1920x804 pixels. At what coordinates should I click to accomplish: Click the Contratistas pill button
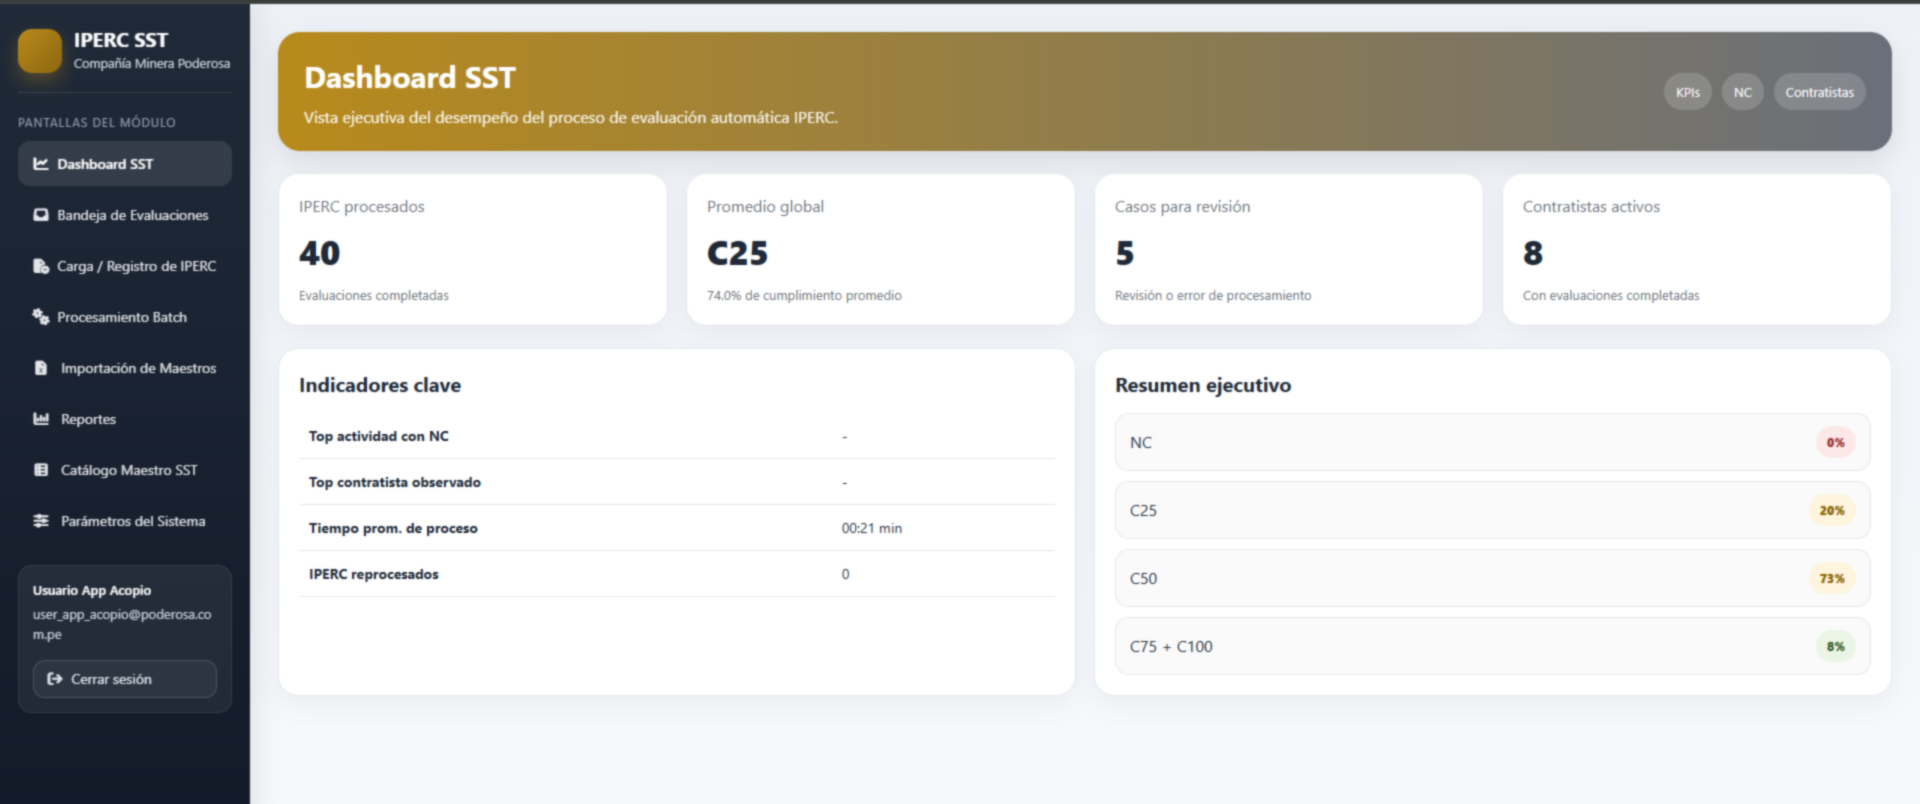pyautogui.click(x=1819, y=92)
